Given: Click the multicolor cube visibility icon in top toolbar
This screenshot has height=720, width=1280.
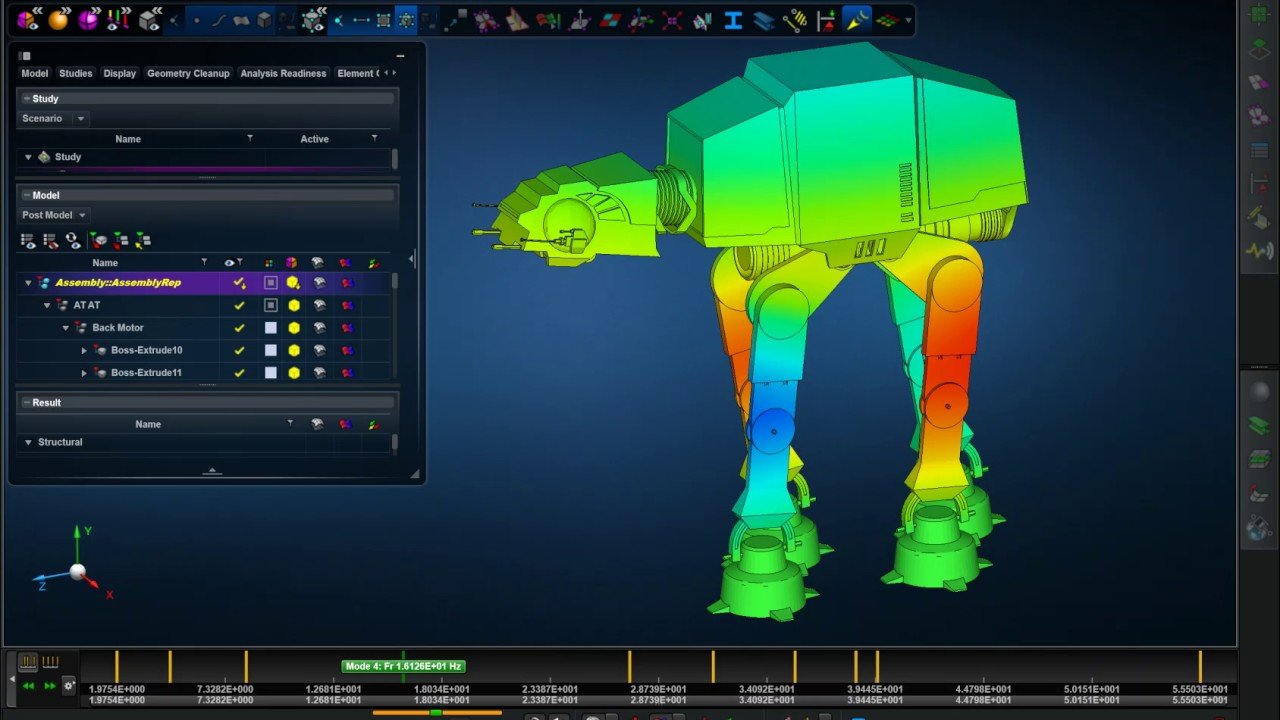Looking at the screenshot, I should click(x=27, y=18).
